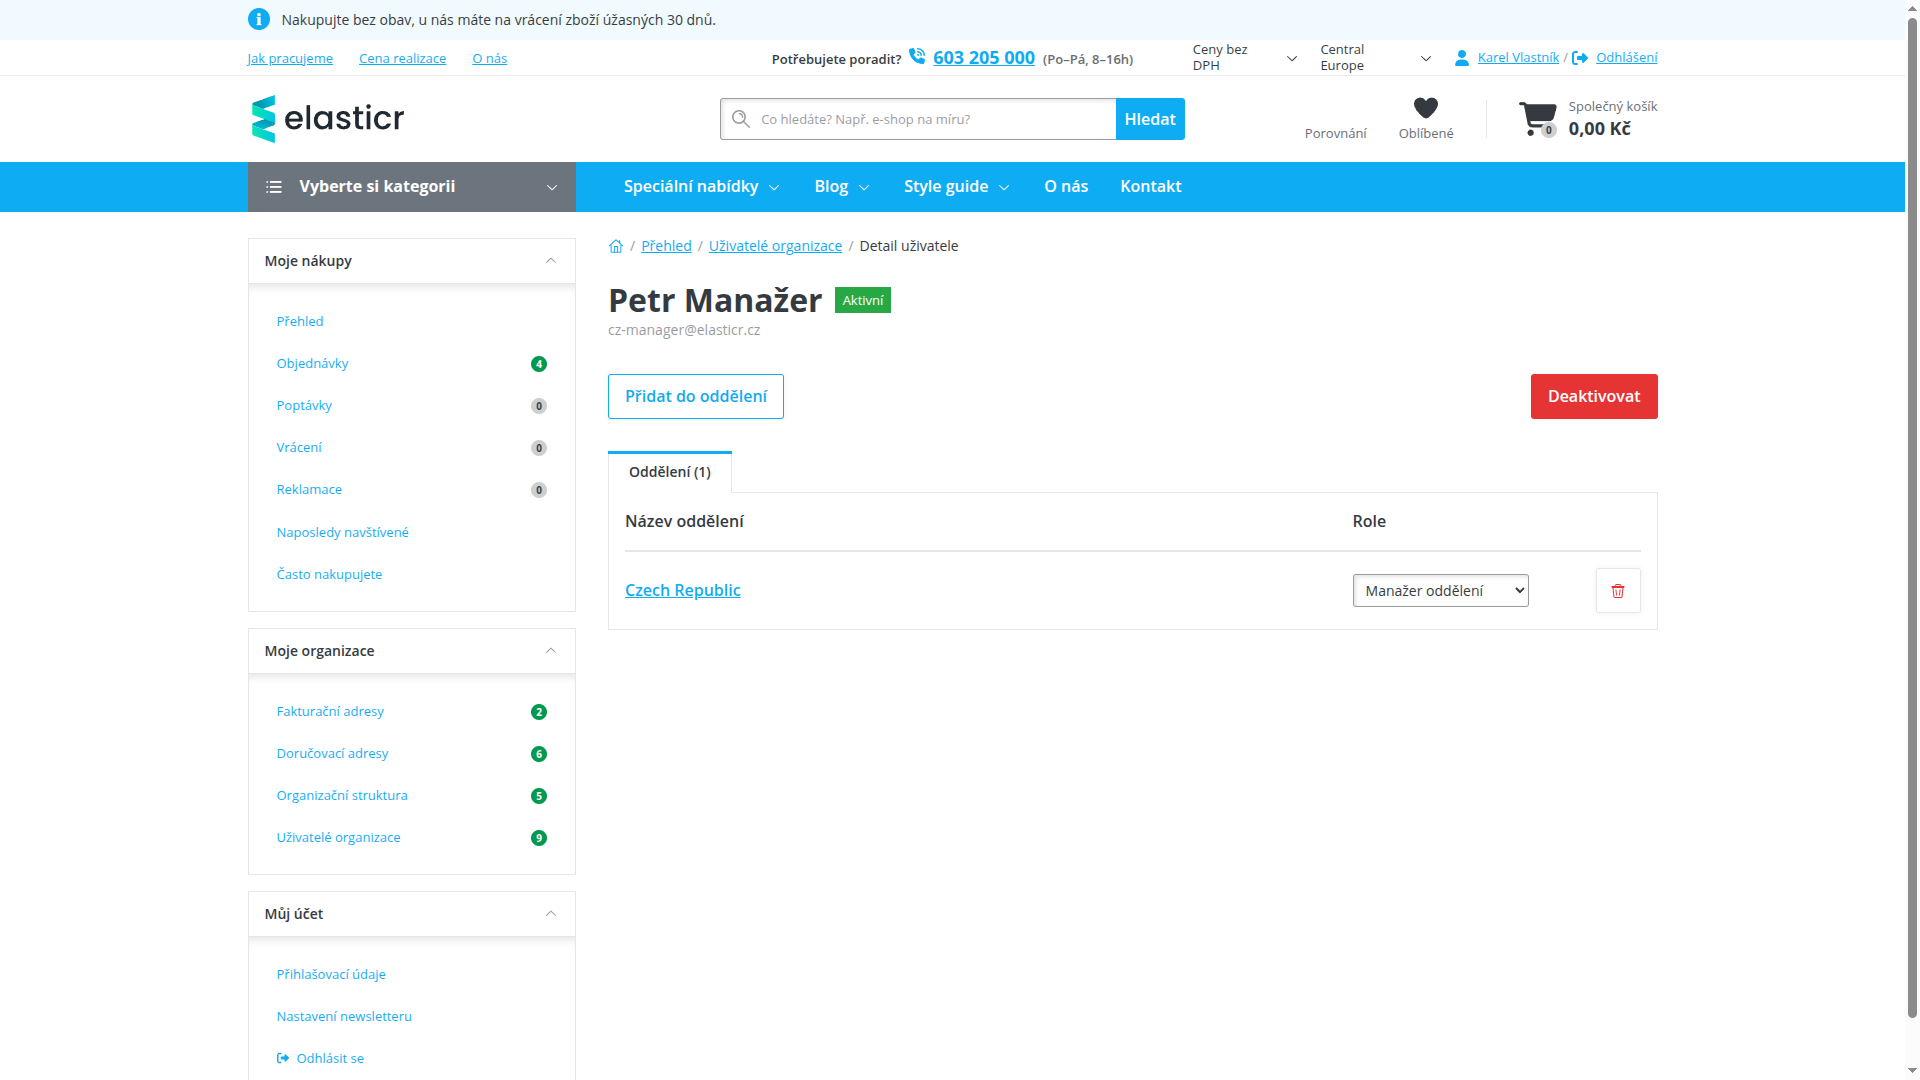Expand Vyberte si kategorii category menu
1920x1080 pixels.
pos(412,187)
